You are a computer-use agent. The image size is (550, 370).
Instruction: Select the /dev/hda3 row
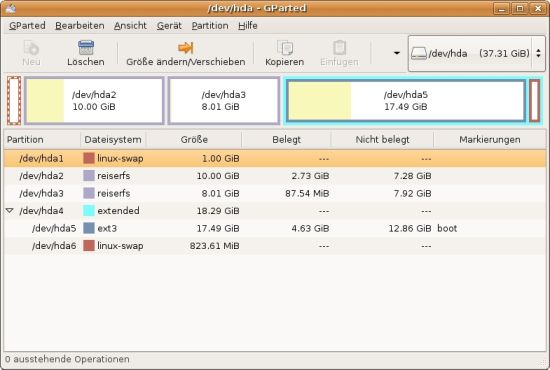coord(275,193)
